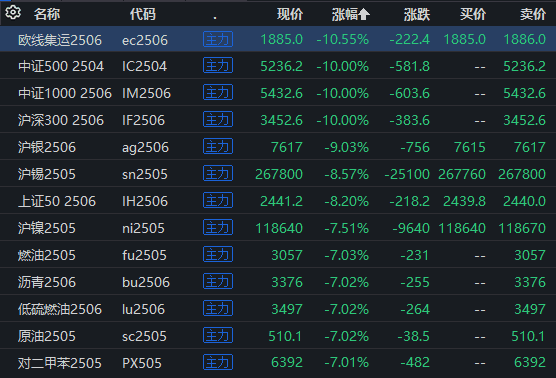
Task: Click the code ag2506
Action: [145, 148]
